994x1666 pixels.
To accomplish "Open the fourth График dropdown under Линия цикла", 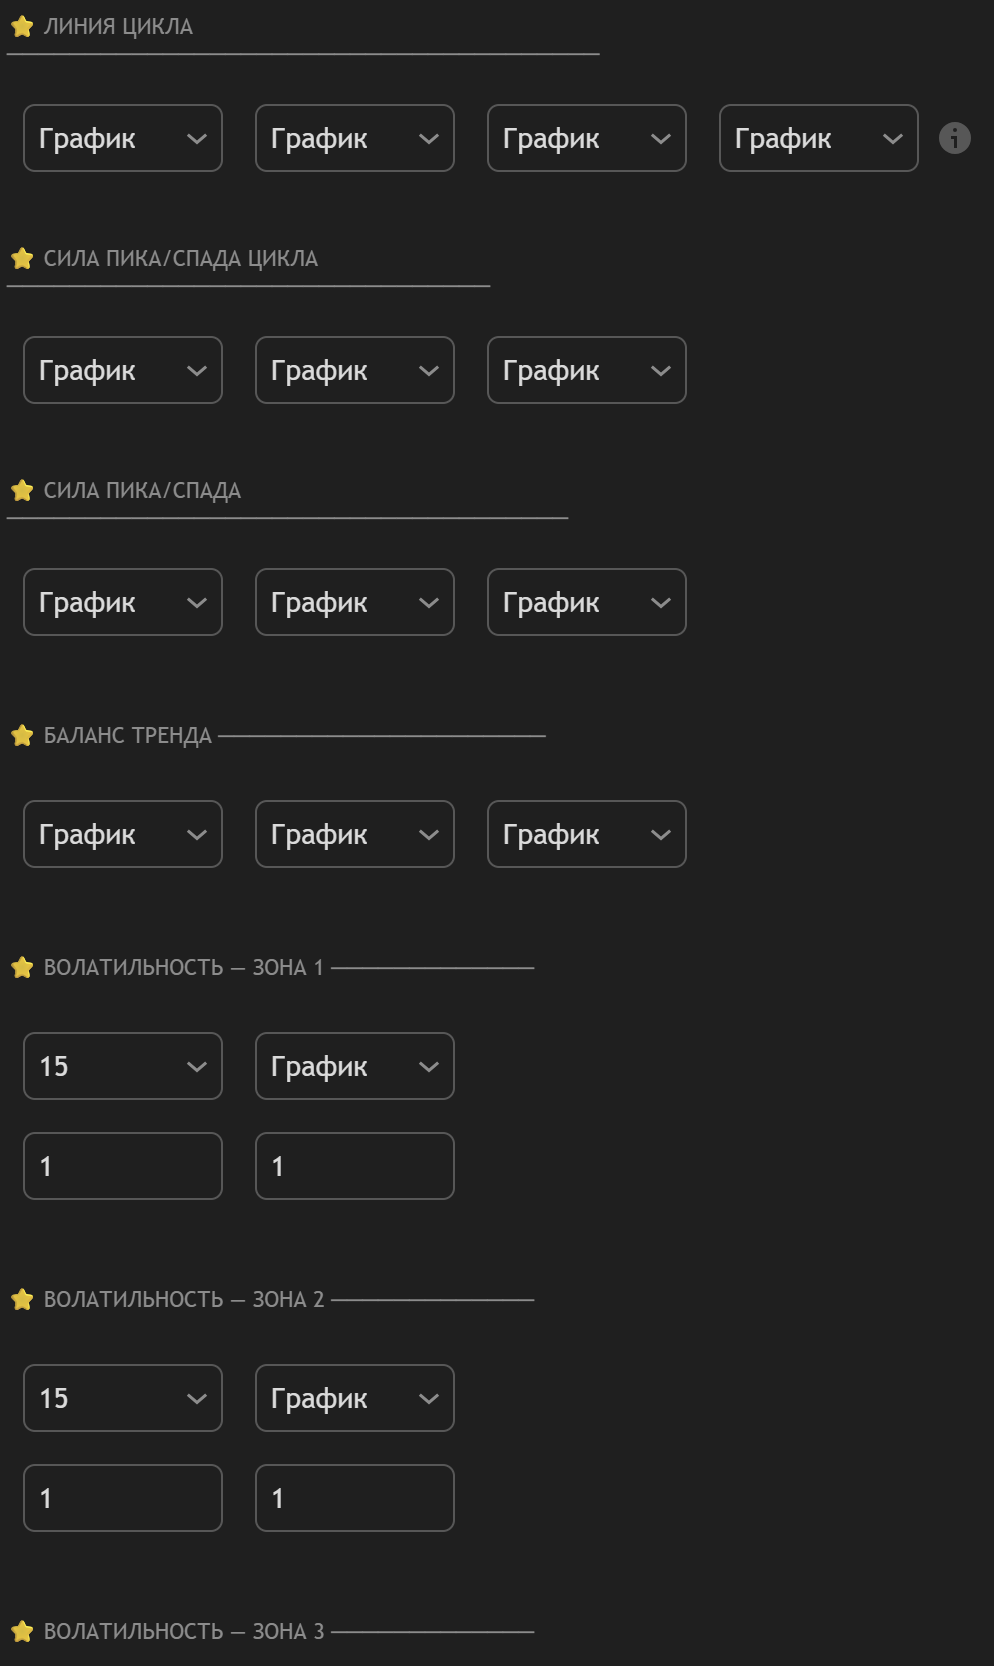I will point(819,138).
